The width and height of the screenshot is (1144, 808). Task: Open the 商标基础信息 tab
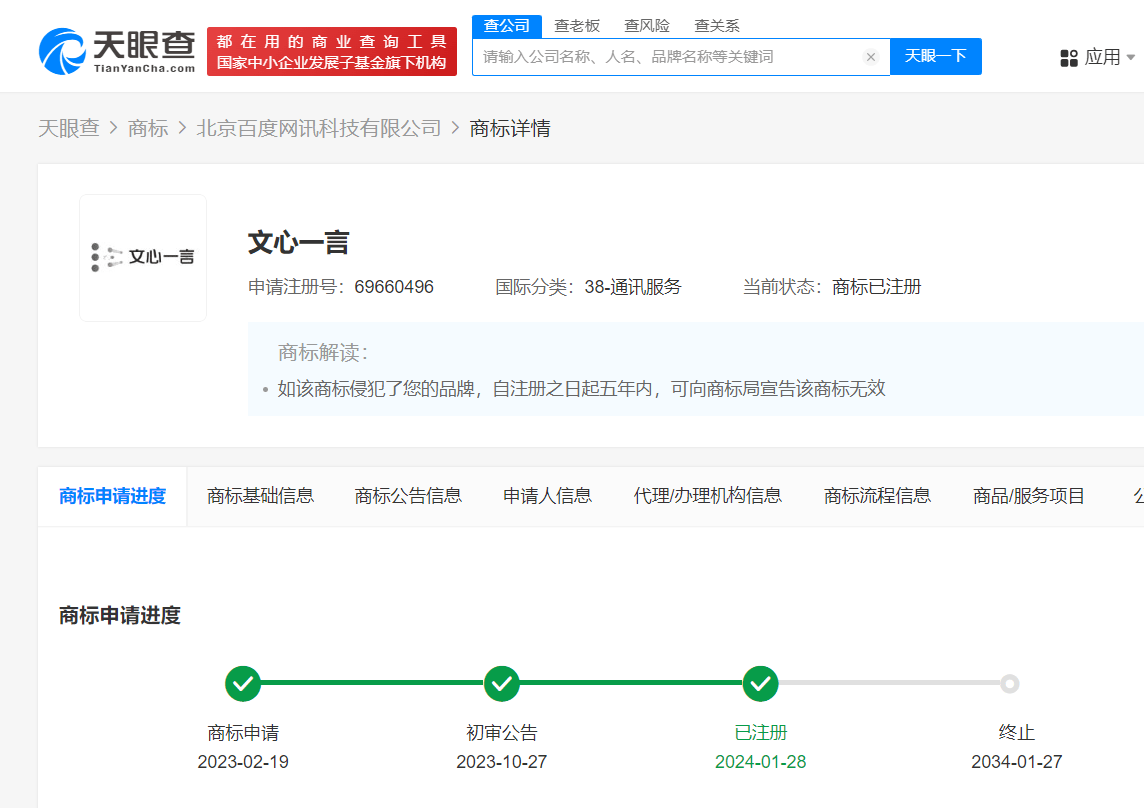coord(259,495)
